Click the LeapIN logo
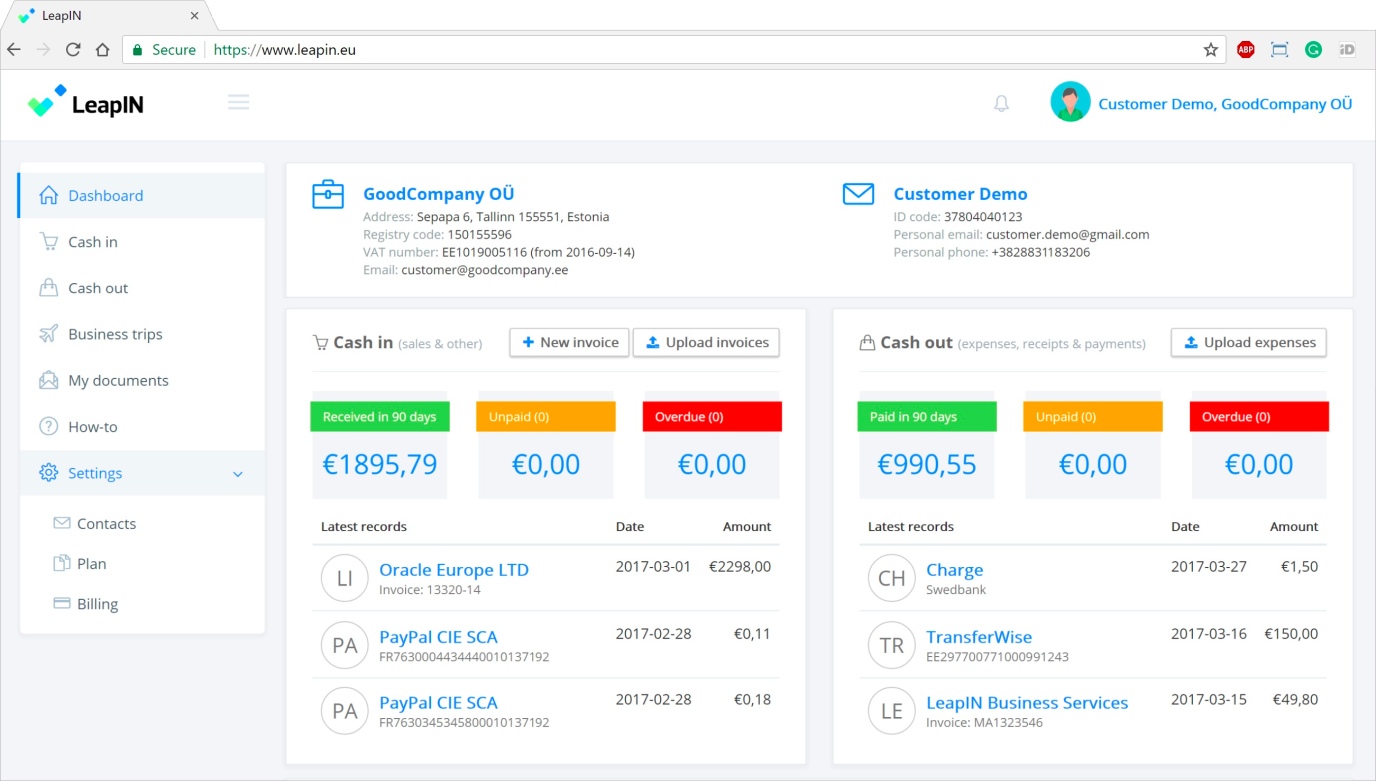This screenshot has width=1376, height=781. pos(86,102)
